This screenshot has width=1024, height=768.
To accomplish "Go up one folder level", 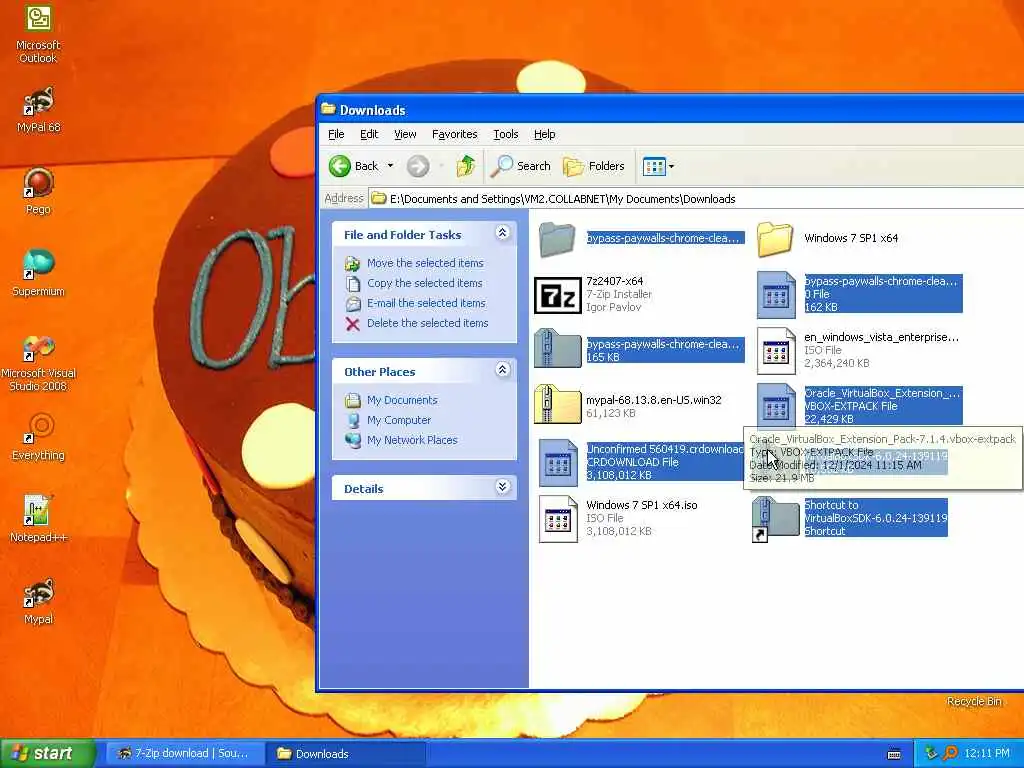I will click(x=466, y=166).
